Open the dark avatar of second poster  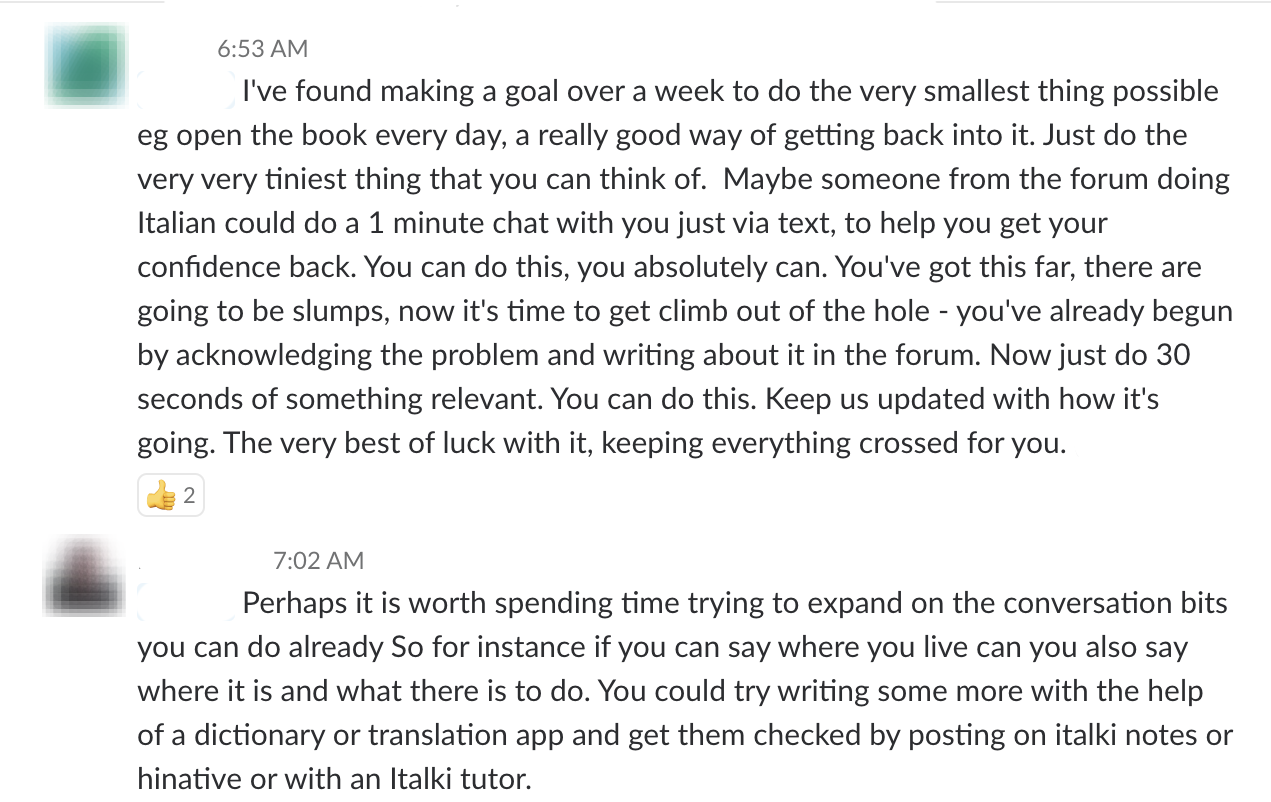pyautogui.click(x=86, y=575)
